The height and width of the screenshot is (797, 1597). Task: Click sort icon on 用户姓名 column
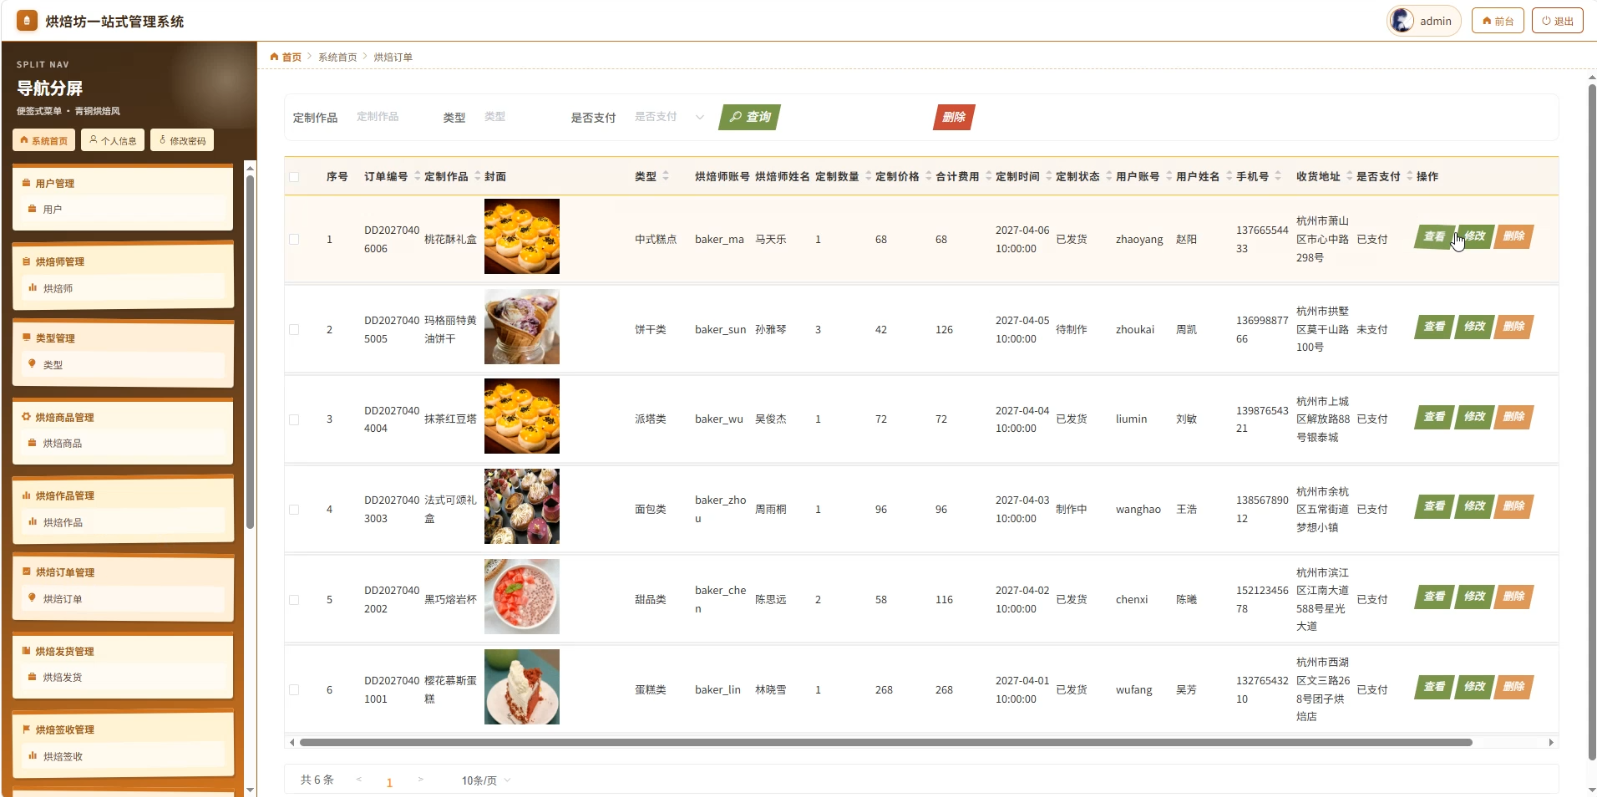[x=1229, y=176]
